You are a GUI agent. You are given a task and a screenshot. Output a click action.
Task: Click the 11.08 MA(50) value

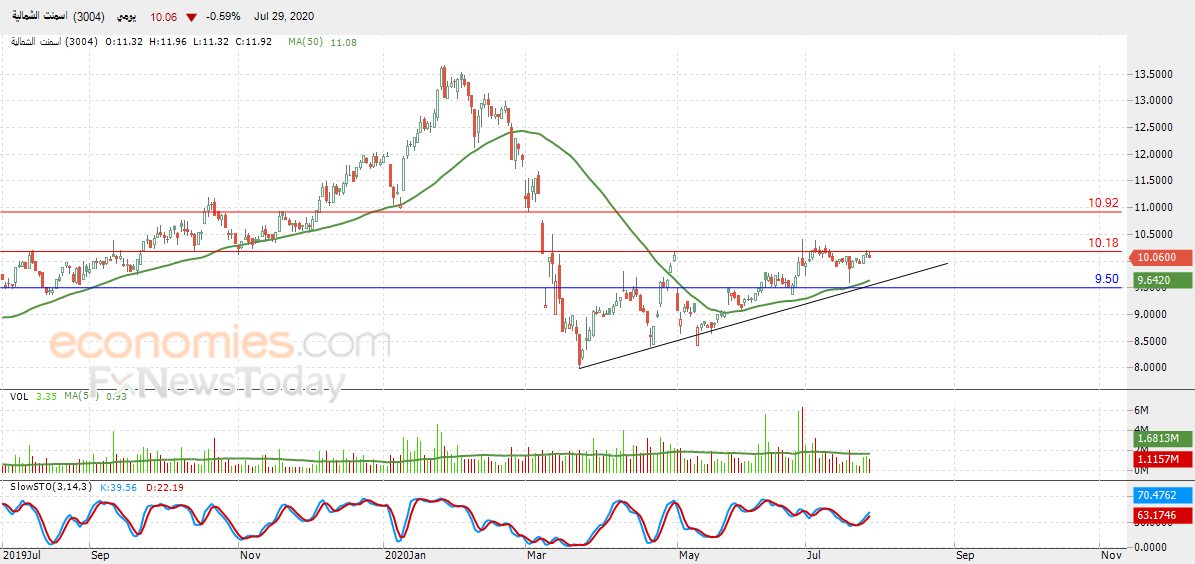pos(343,42)
